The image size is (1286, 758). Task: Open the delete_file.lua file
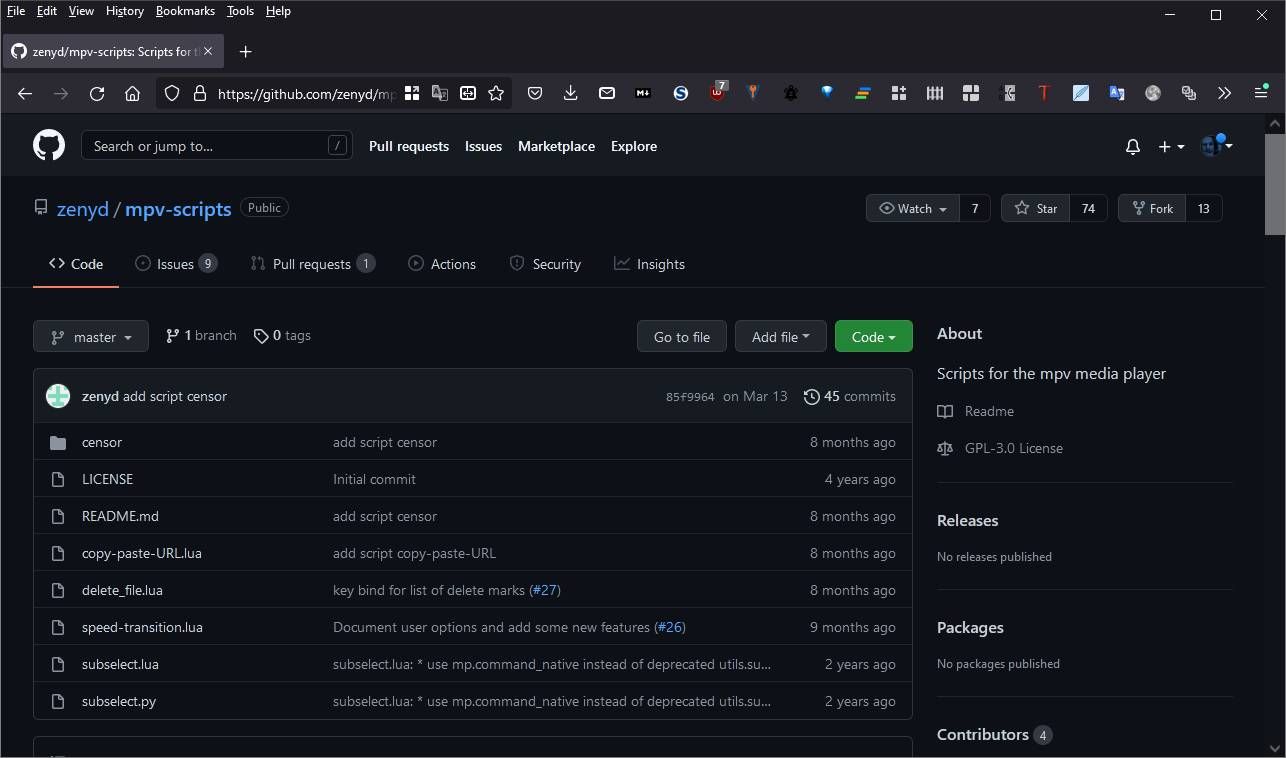[x=122, y=590]
